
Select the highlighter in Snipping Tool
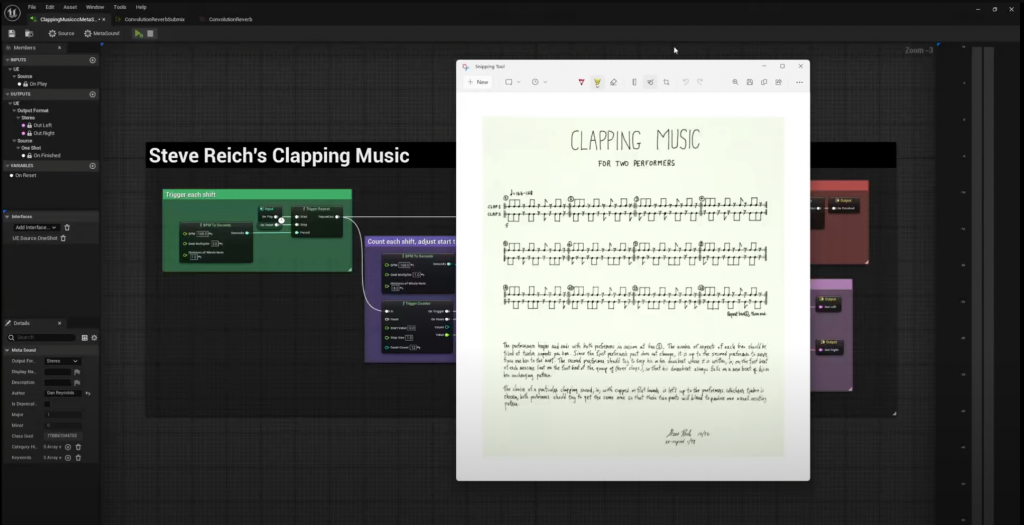(x=597, y=82)
